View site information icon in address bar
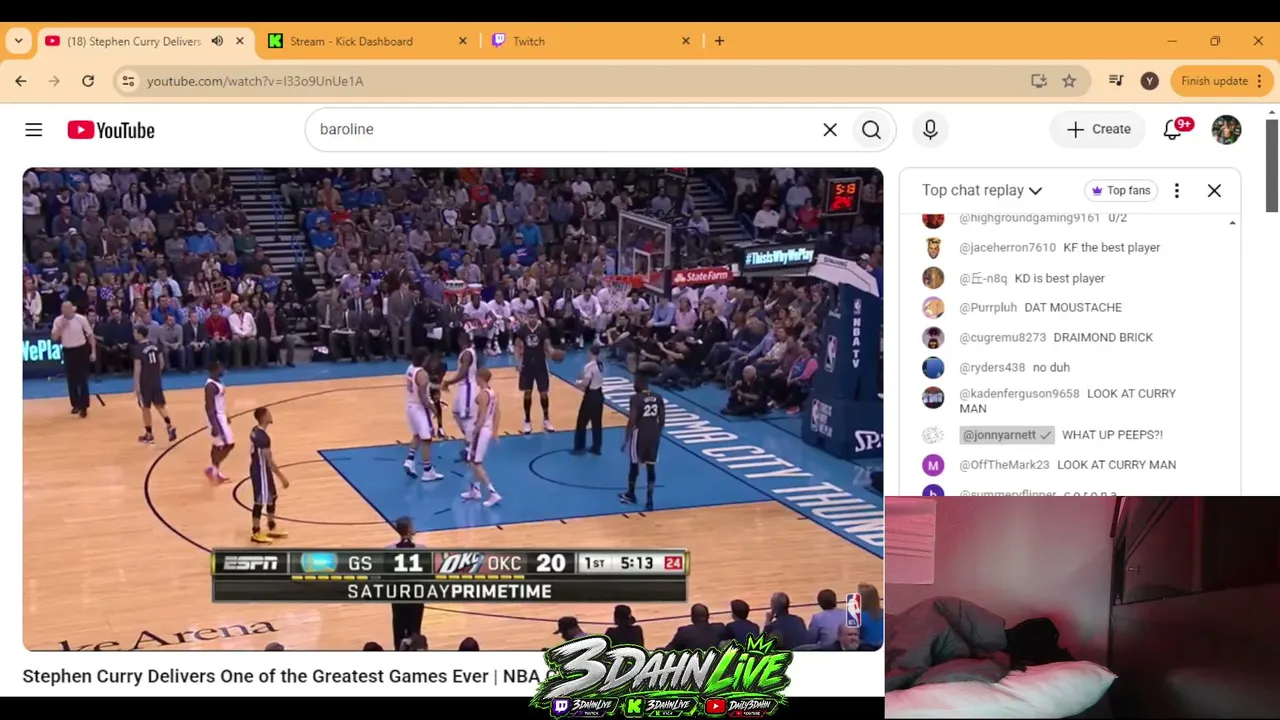This screenshot has height=720, width=1280. click(128, 81)
